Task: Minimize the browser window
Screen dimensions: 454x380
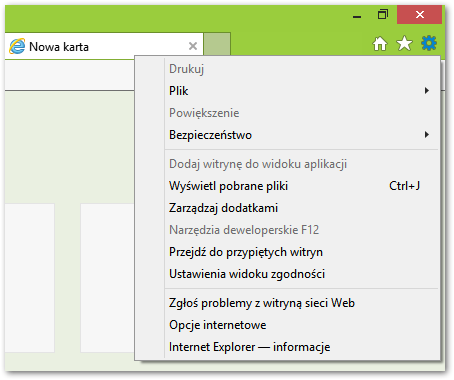Action: tap(357, 15)
